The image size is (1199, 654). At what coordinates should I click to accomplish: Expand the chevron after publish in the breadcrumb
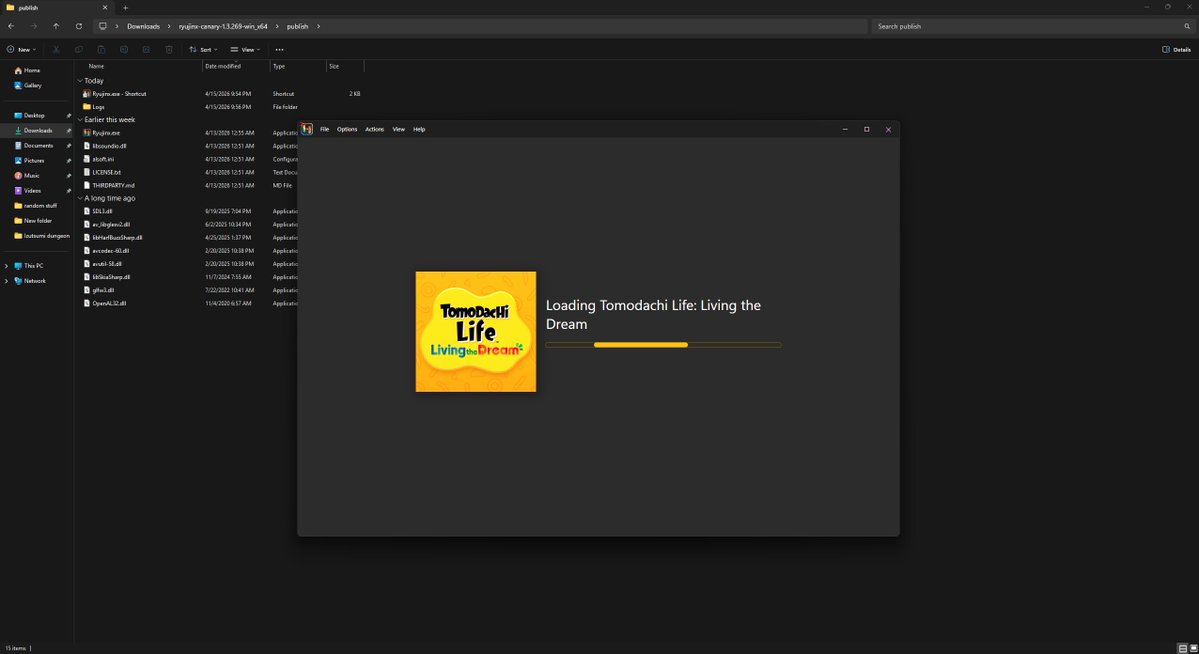[319, 26]
